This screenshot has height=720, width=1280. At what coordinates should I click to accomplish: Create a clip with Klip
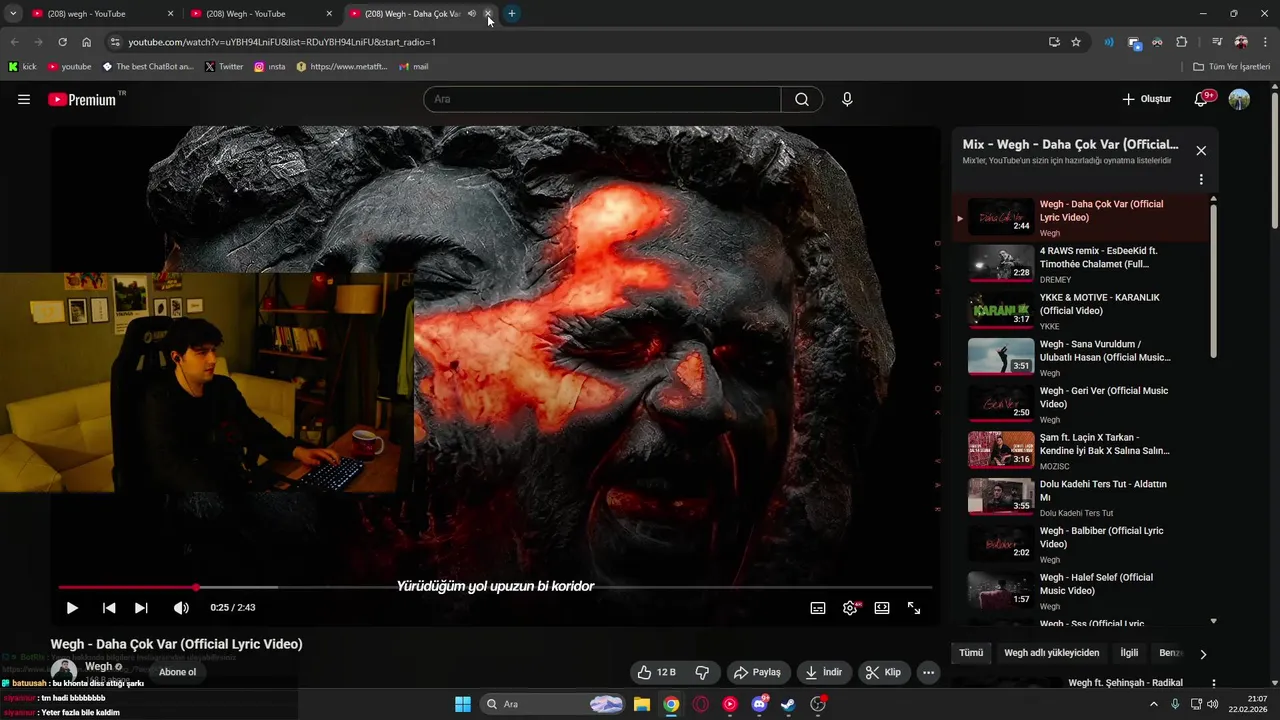point(883,672)
